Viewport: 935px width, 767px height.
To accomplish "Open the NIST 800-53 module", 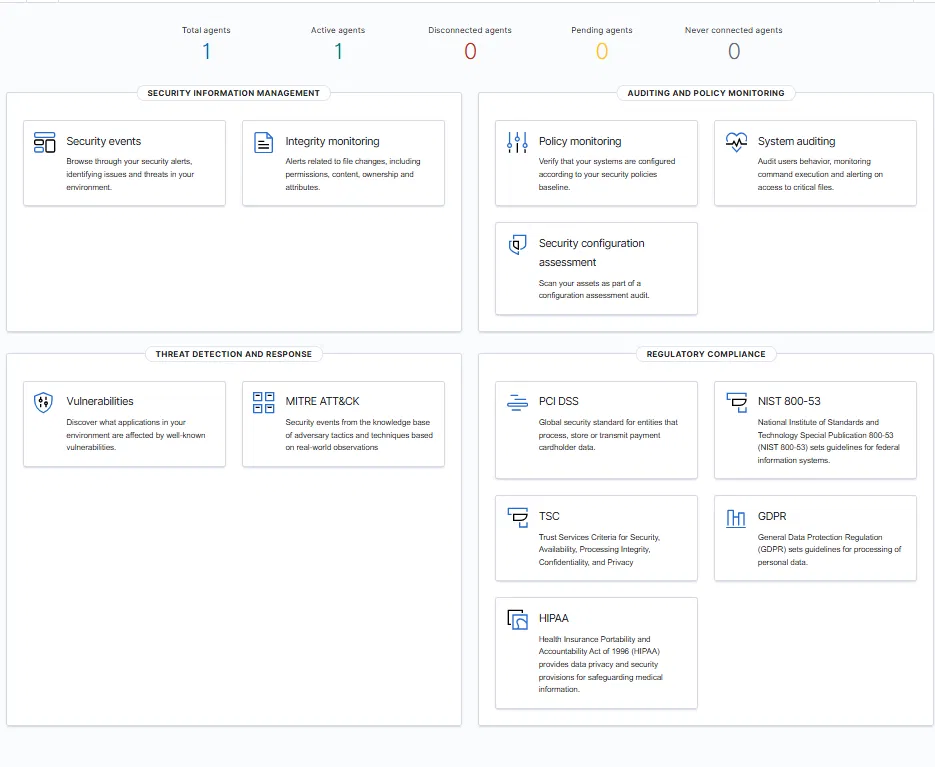I will [x=815, y=430].
